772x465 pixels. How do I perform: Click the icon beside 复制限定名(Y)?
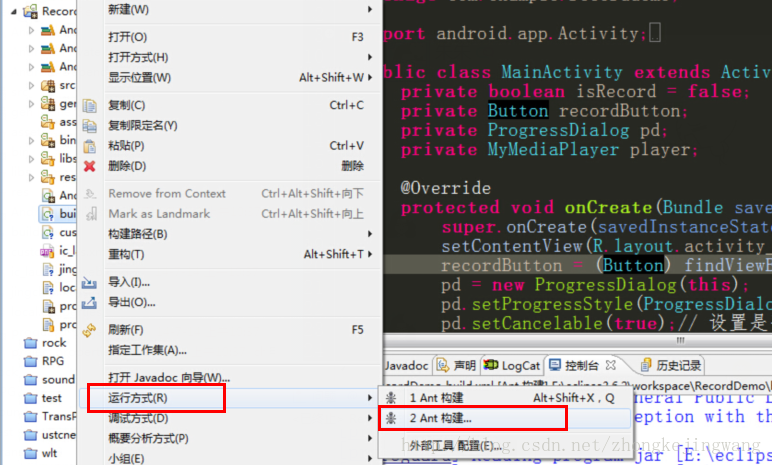coord(90,126)
